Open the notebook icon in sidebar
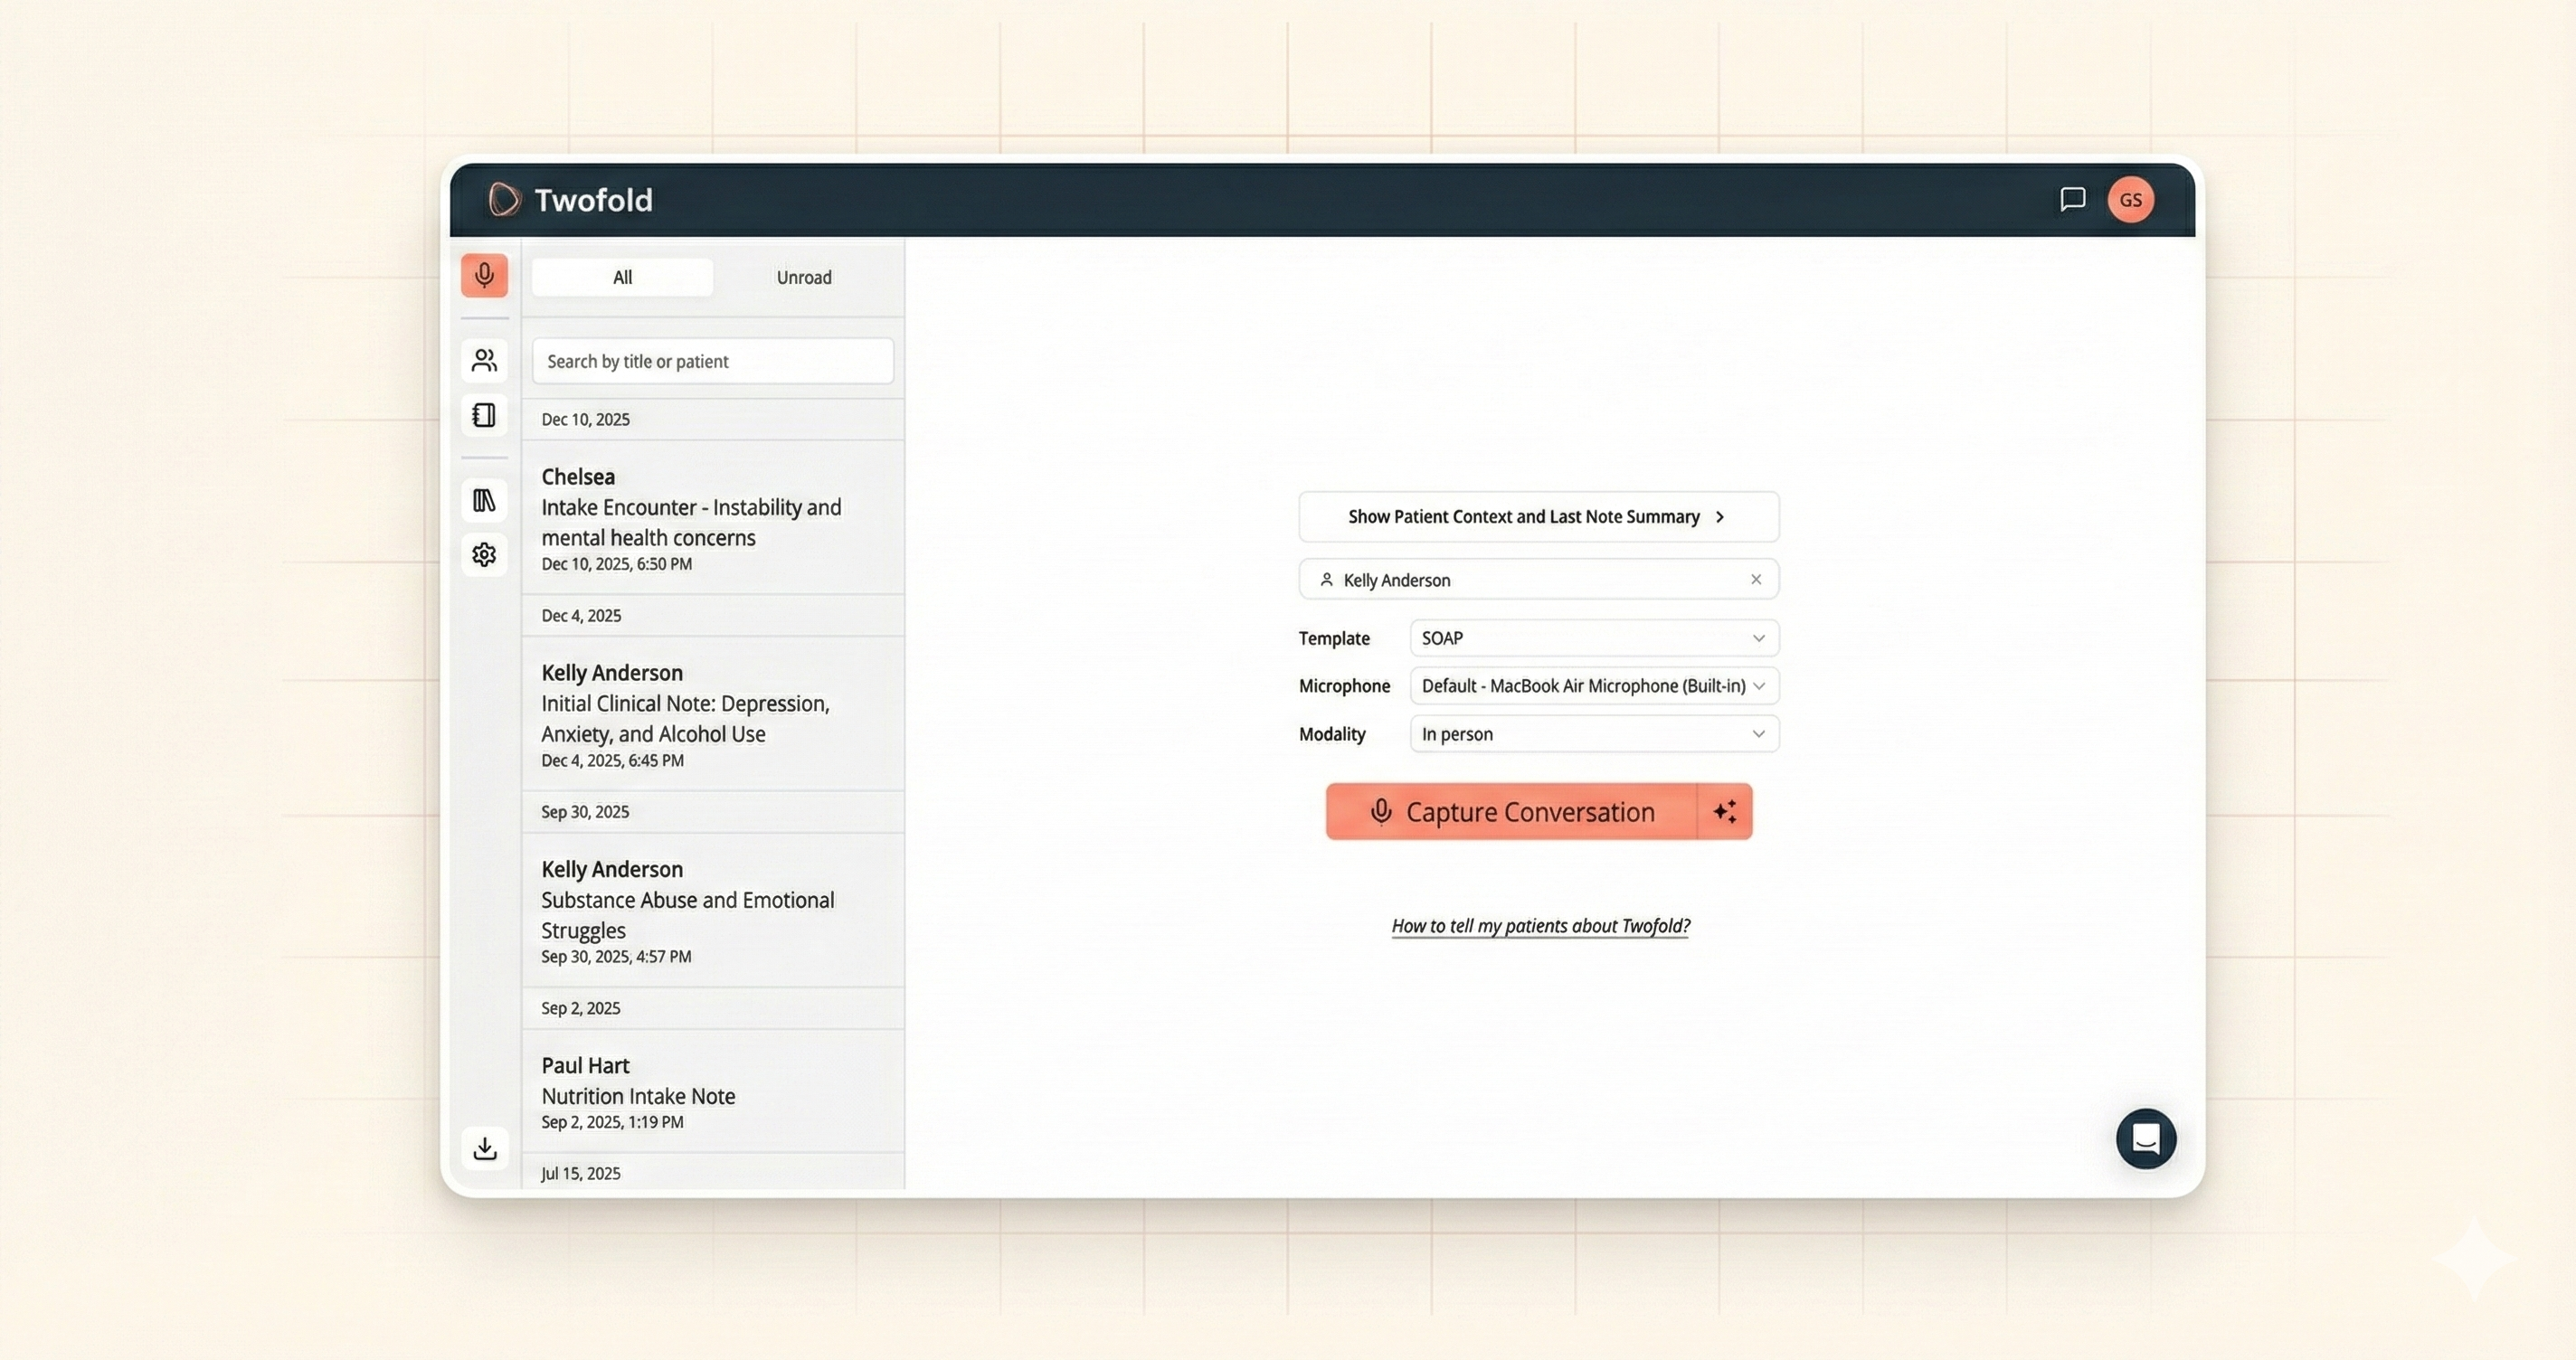2576x1360 pixels. click(484, 415)
